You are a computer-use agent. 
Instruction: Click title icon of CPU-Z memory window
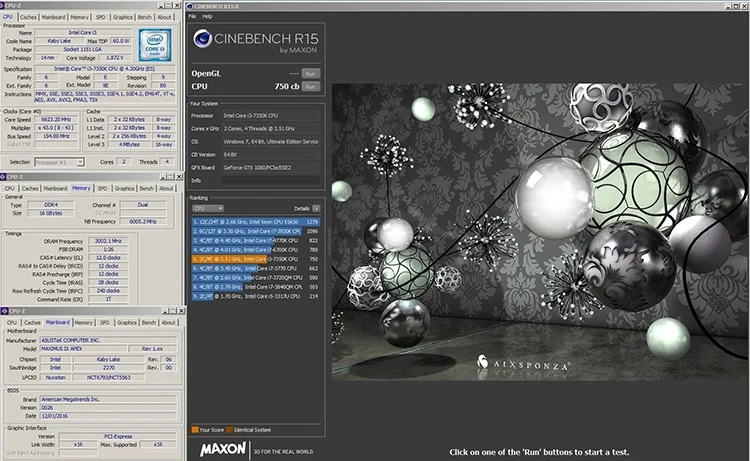coord(3,177)
